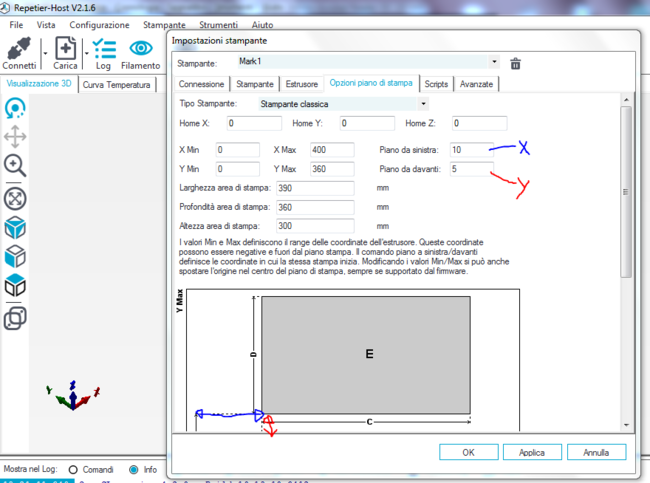Click the X Max input field

pyautogui.click(x=331, y=150)
